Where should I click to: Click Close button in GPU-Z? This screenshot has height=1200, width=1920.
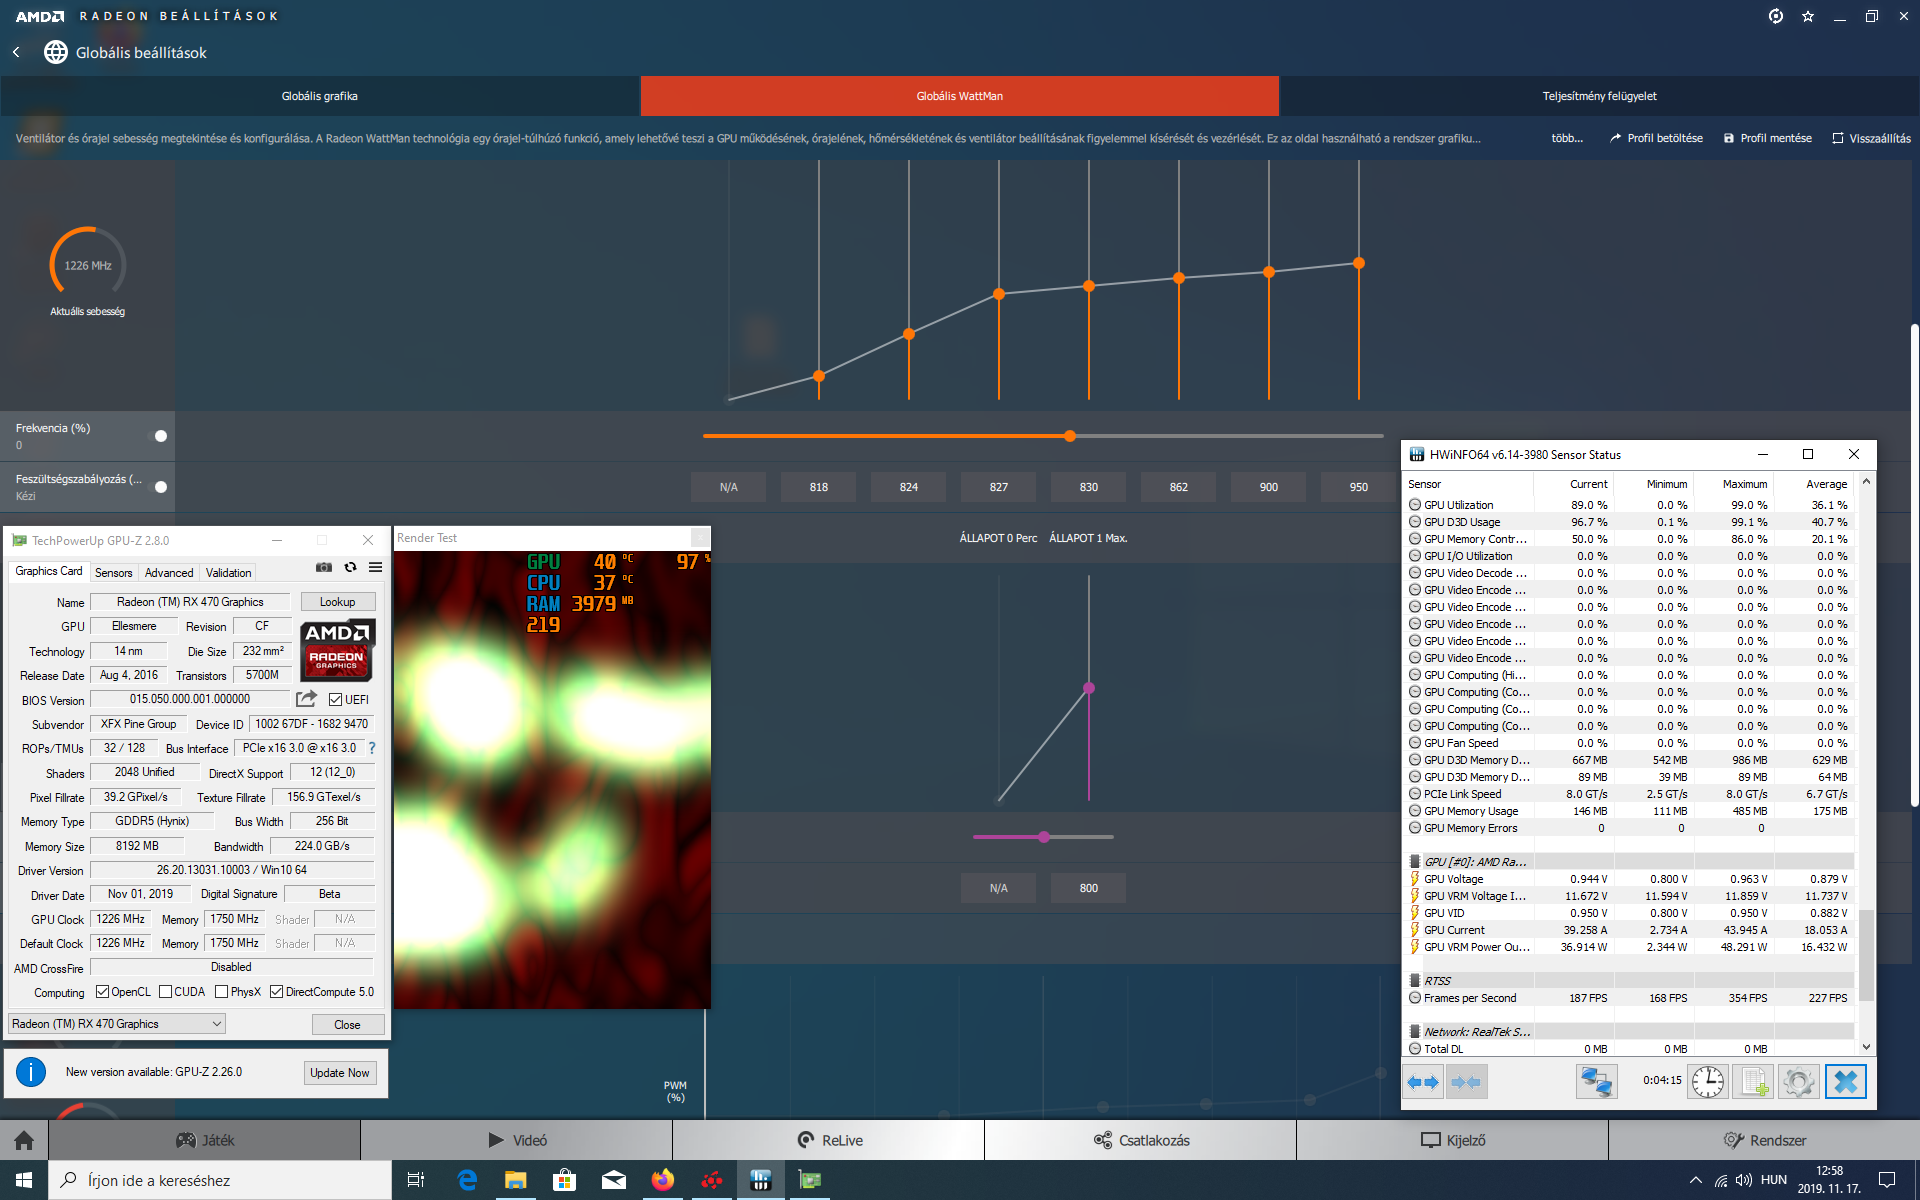pos(347,1024)
